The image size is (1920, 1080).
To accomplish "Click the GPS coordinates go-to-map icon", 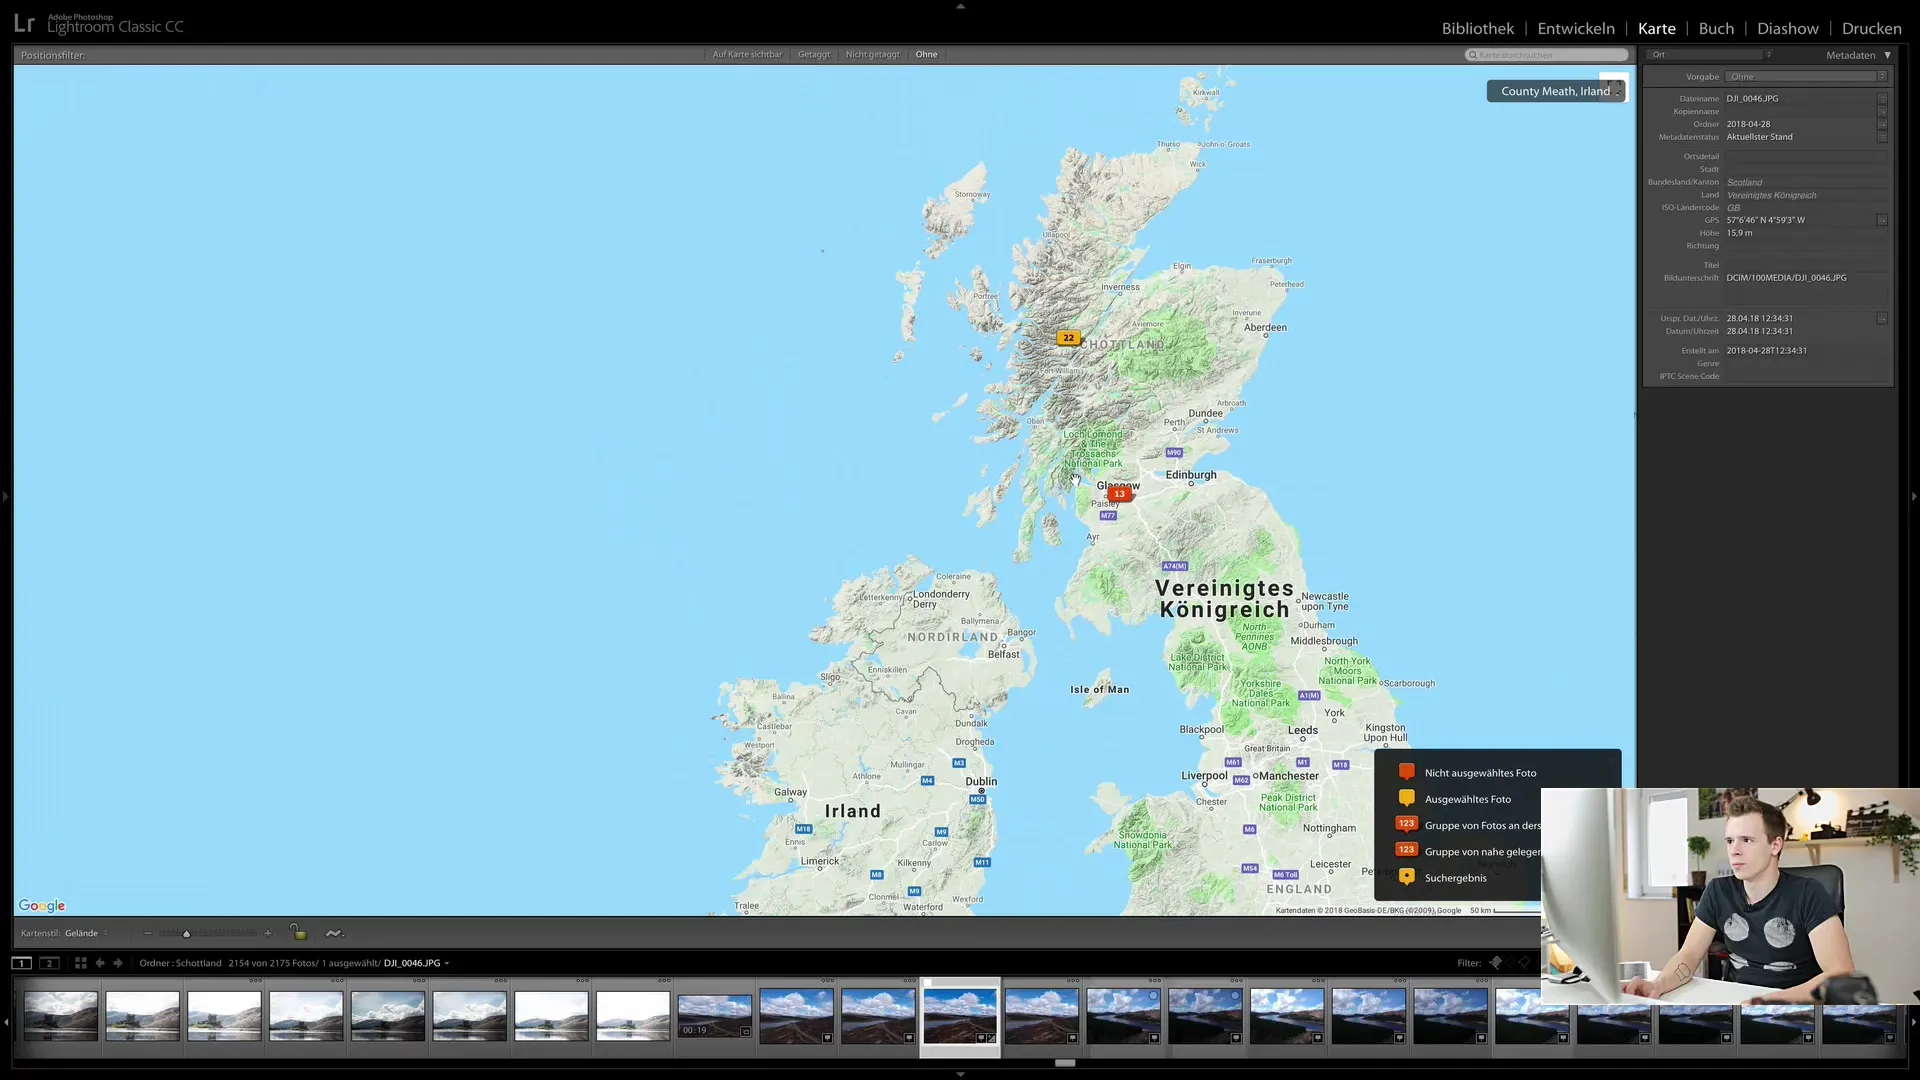I will [x=1882, y=220].
